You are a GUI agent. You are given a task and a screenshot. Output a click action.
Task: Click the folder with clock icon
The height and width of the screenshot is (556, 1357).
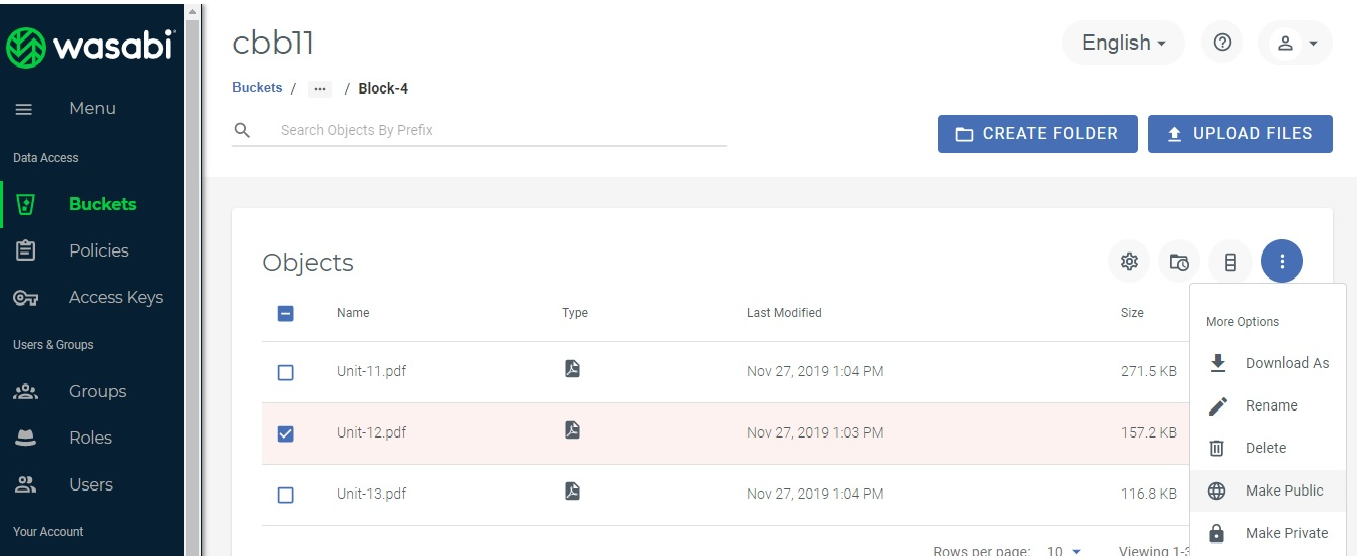1179,262
